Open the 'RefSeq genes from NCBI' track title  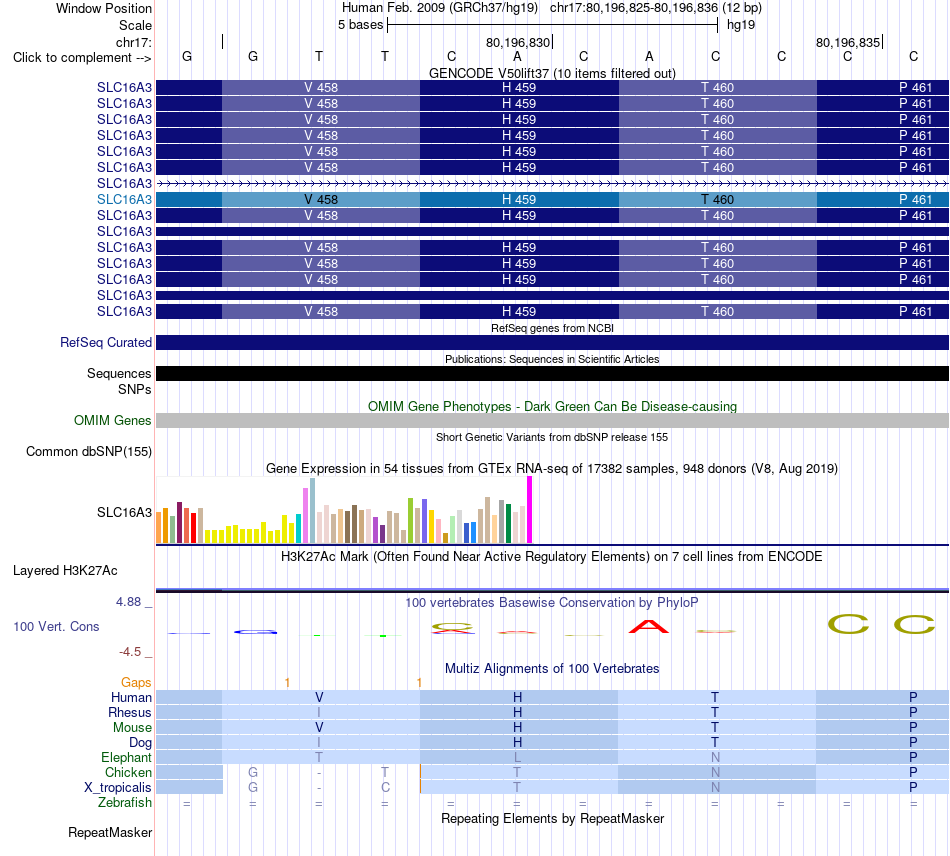552,328
